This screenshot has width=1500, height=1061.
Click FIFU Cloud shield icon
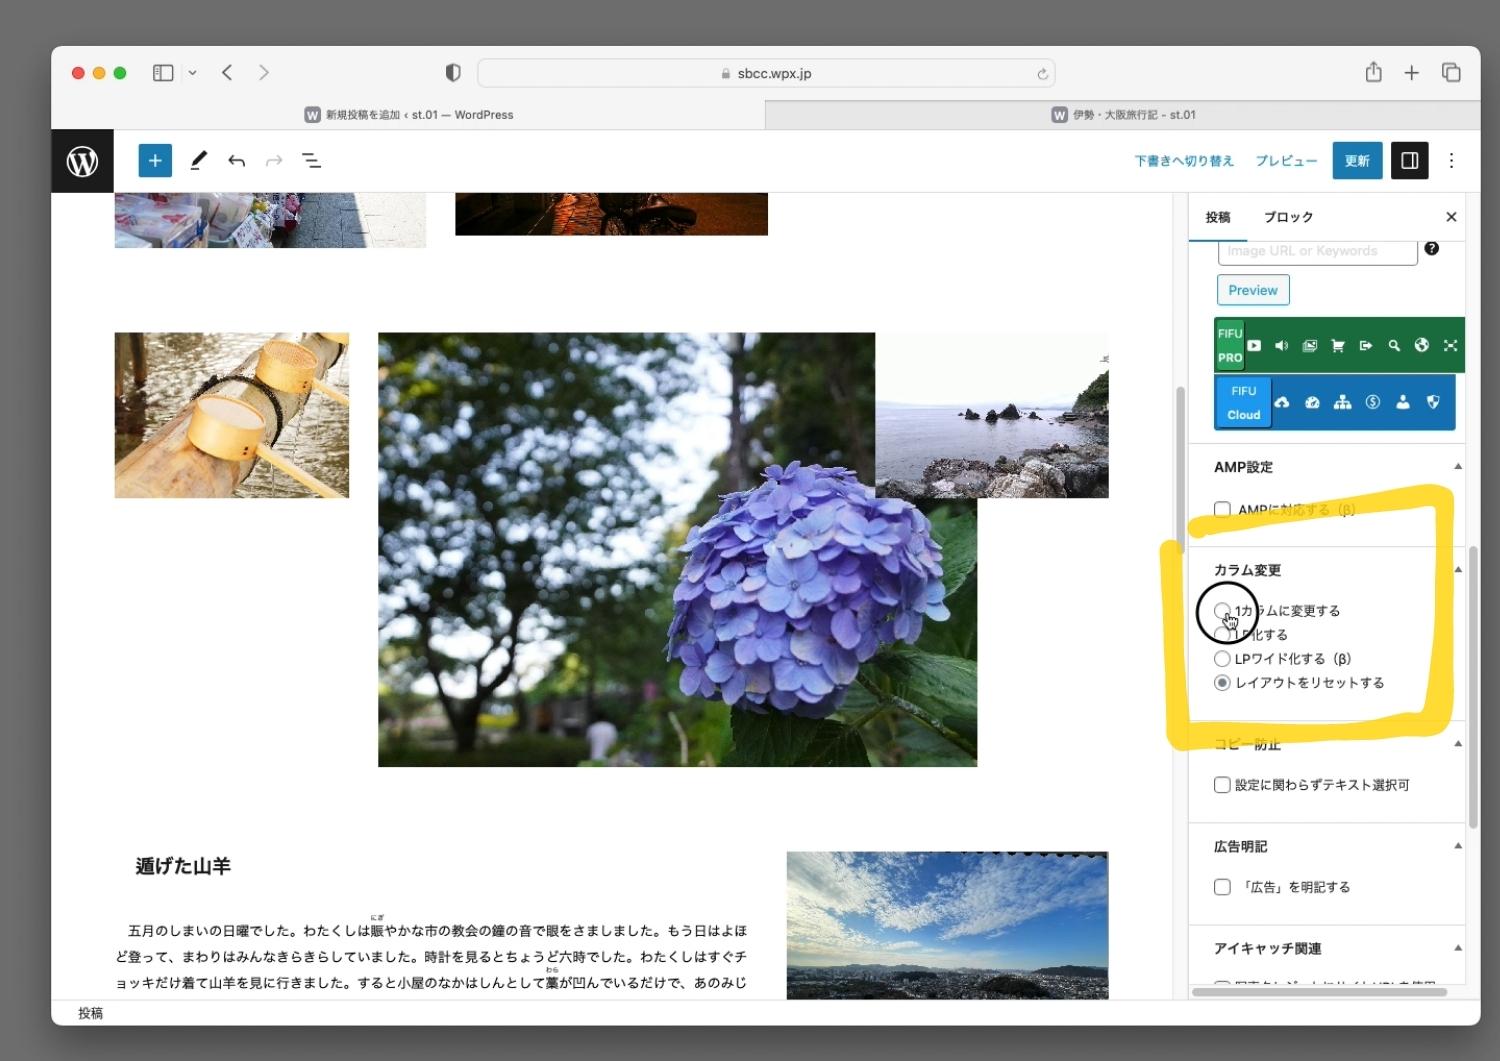pyautogui.click(x=1433, y=402)
